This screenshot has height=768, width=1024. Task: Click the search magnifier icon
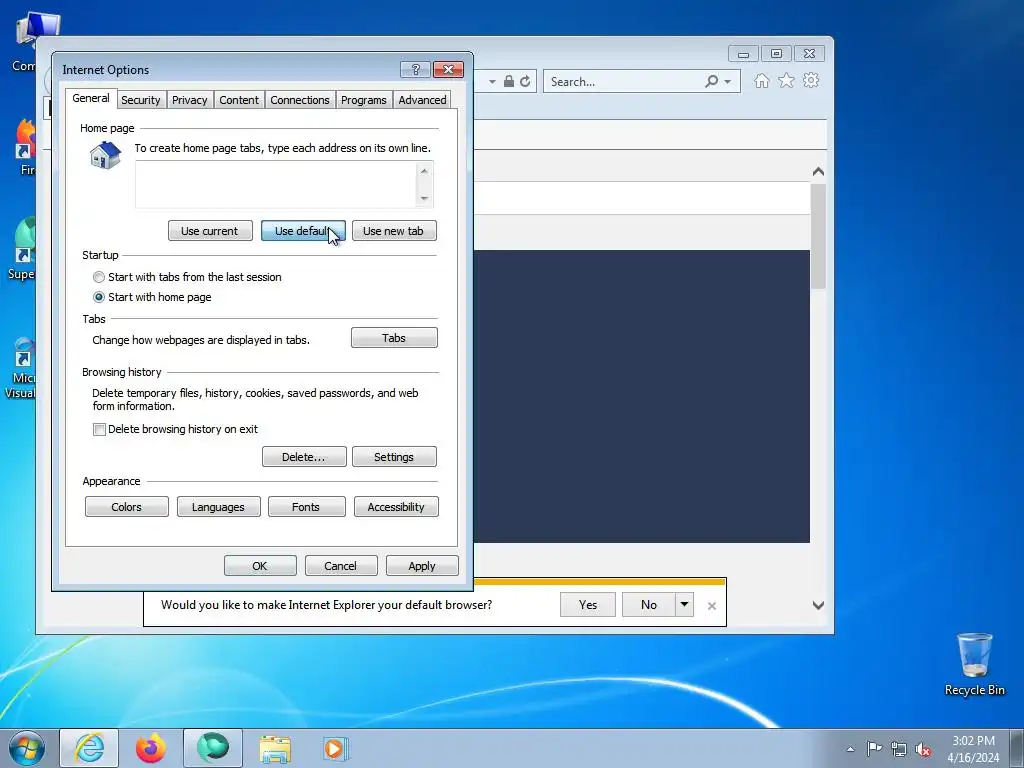click(x=712, y=82)
